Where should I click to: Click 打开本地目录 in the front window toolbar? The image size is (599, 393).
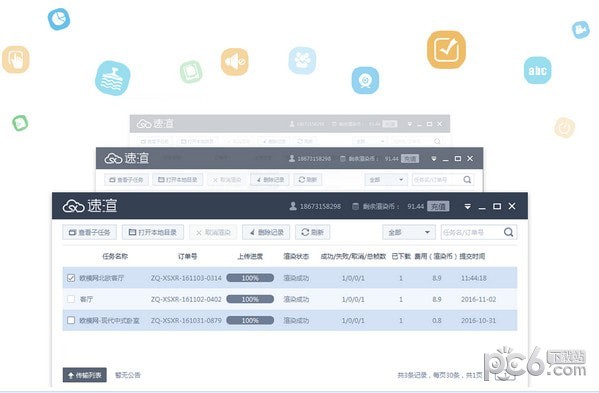click(153, 232)
